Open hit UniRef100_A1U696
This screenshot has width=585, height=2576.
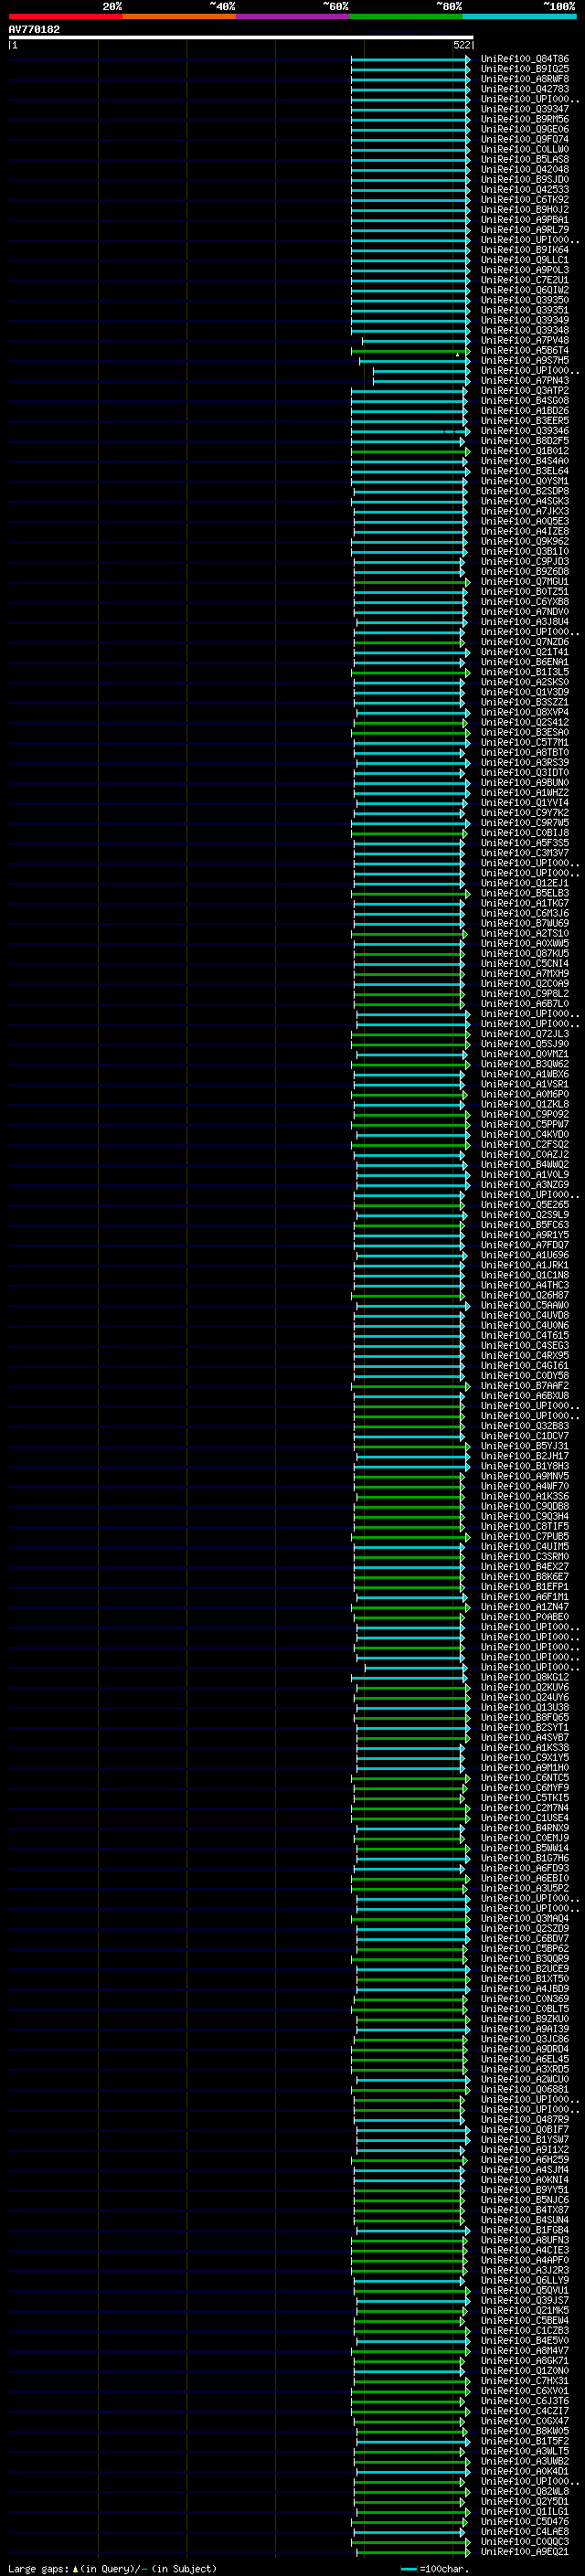click(x=525, y=1255)
